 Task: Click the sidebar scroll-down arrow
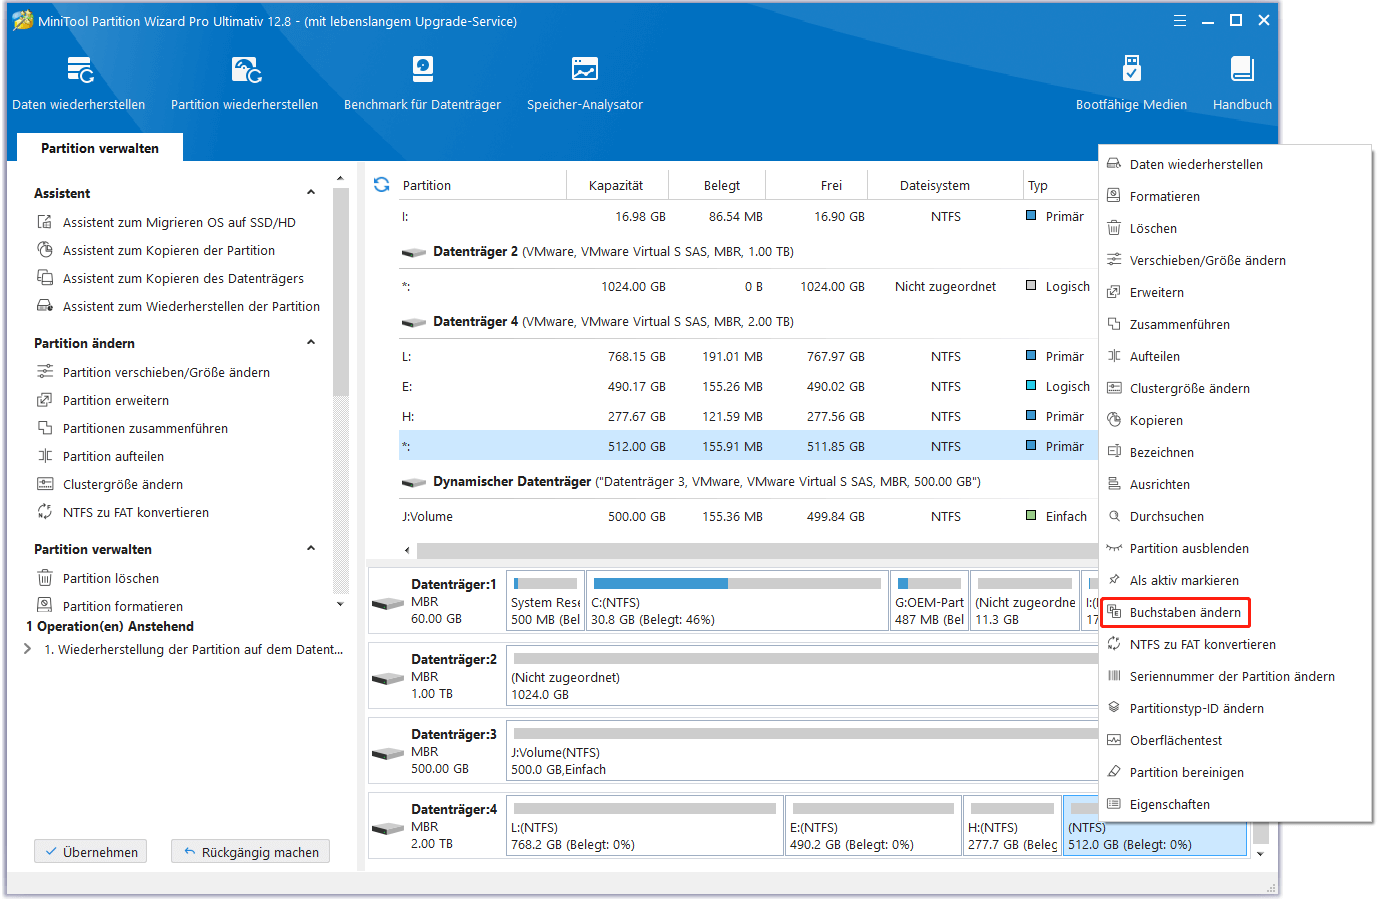tap(340, 604)
